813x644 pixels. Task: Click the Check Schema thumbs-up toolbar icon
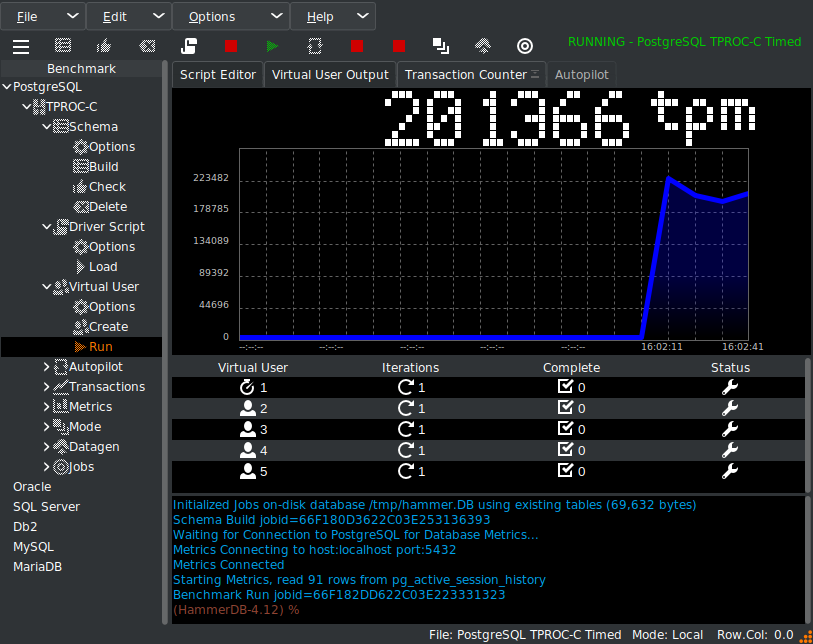(104, 46)
